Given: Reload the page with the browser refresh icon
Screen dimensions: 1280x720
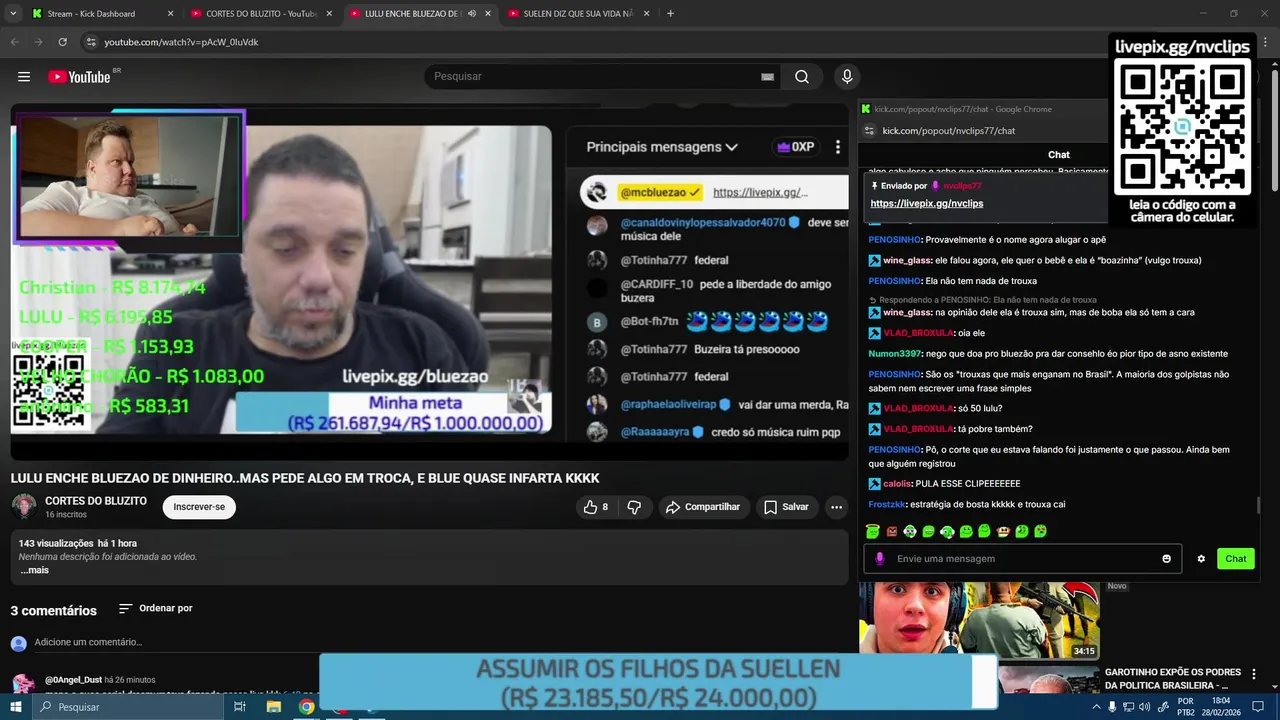Looking at the screenshot, I should coord(62,42).
